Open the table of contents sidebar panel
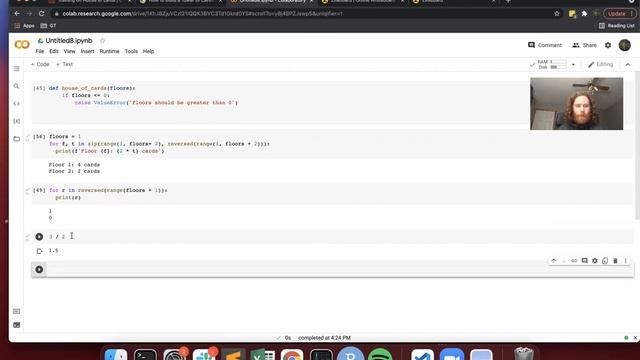The height and width of the screenshot is (360, 640). [x=16, y=69]
